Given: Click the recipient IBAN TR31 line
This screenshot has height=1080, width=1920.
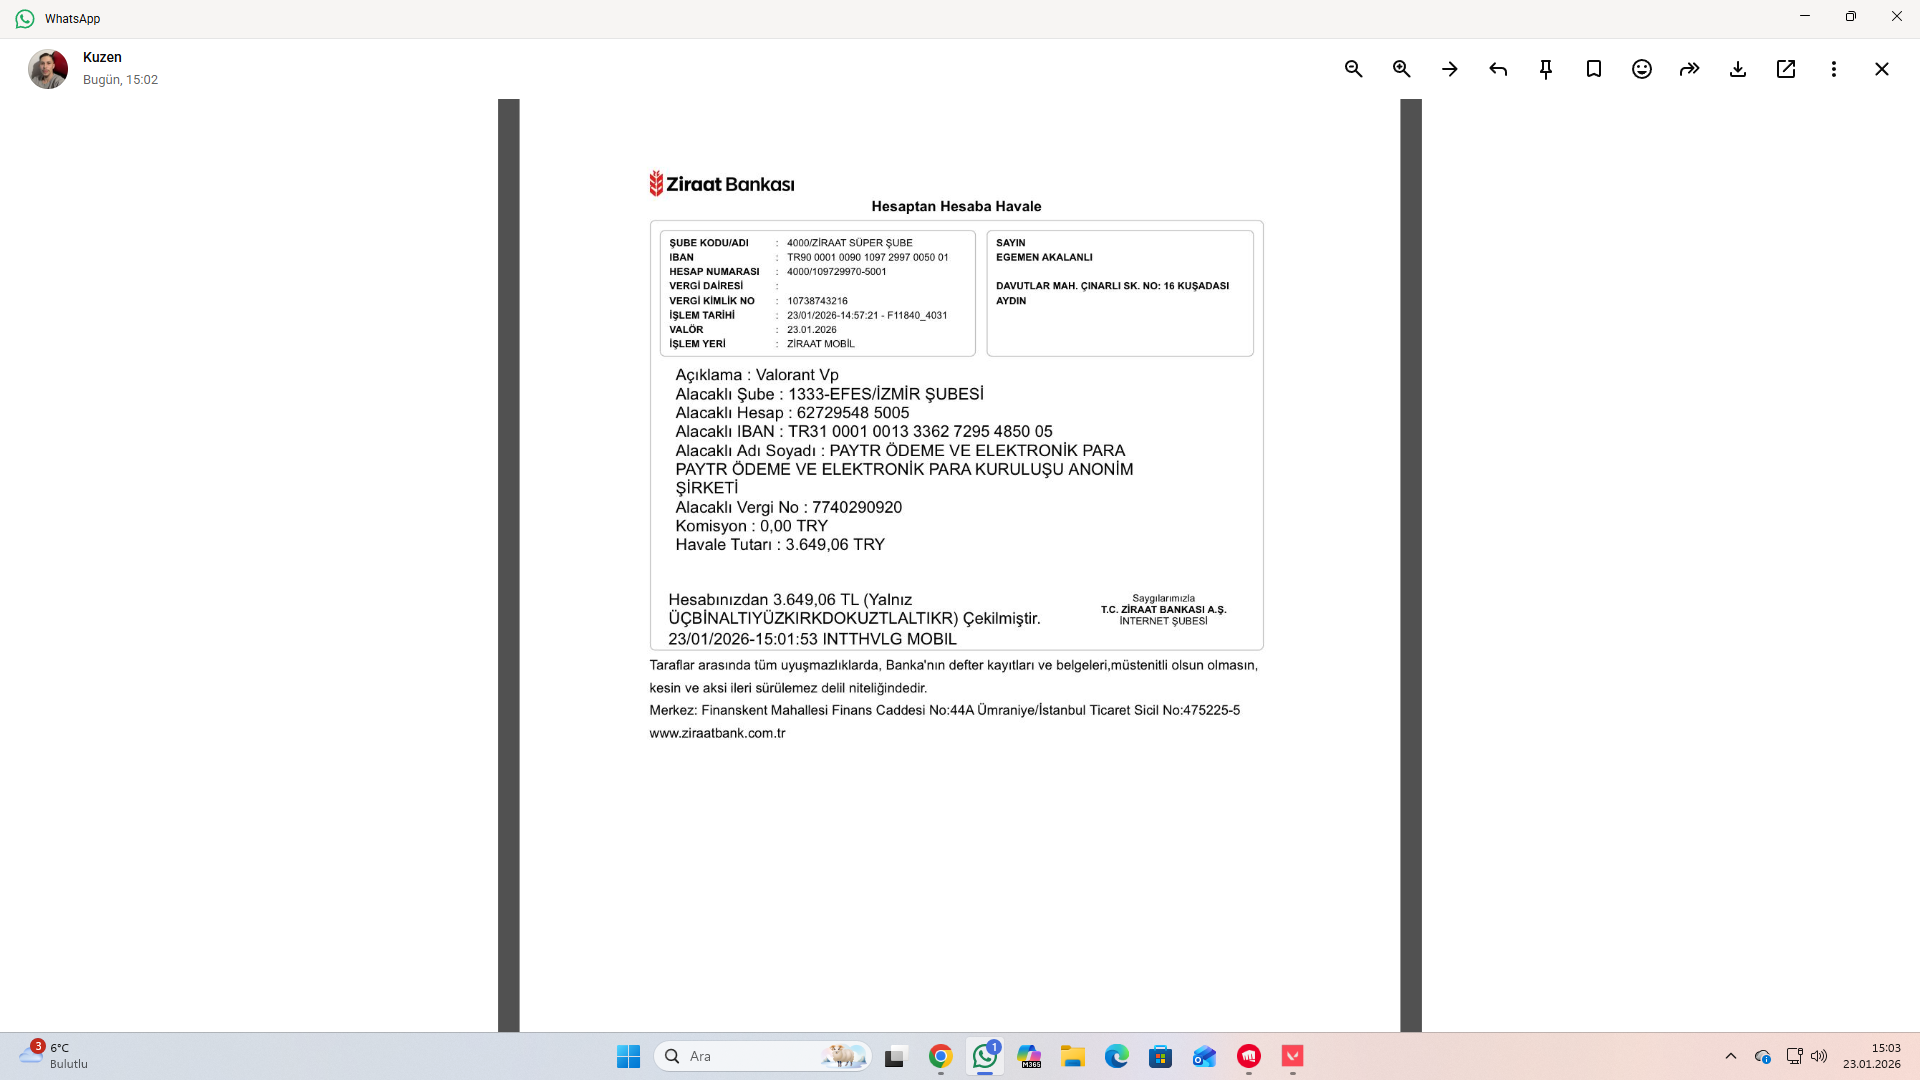Looking at the screenshot, I should 864,432.
